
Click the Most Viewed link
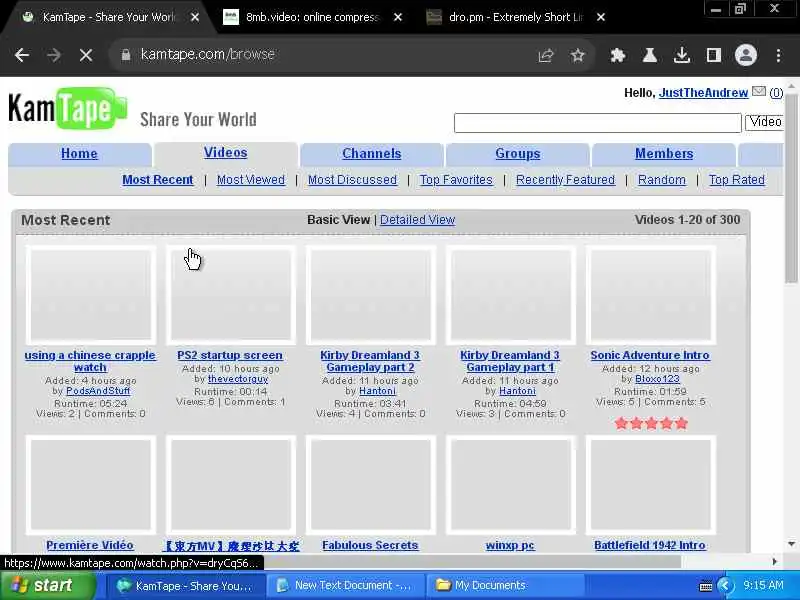[251, 180]
